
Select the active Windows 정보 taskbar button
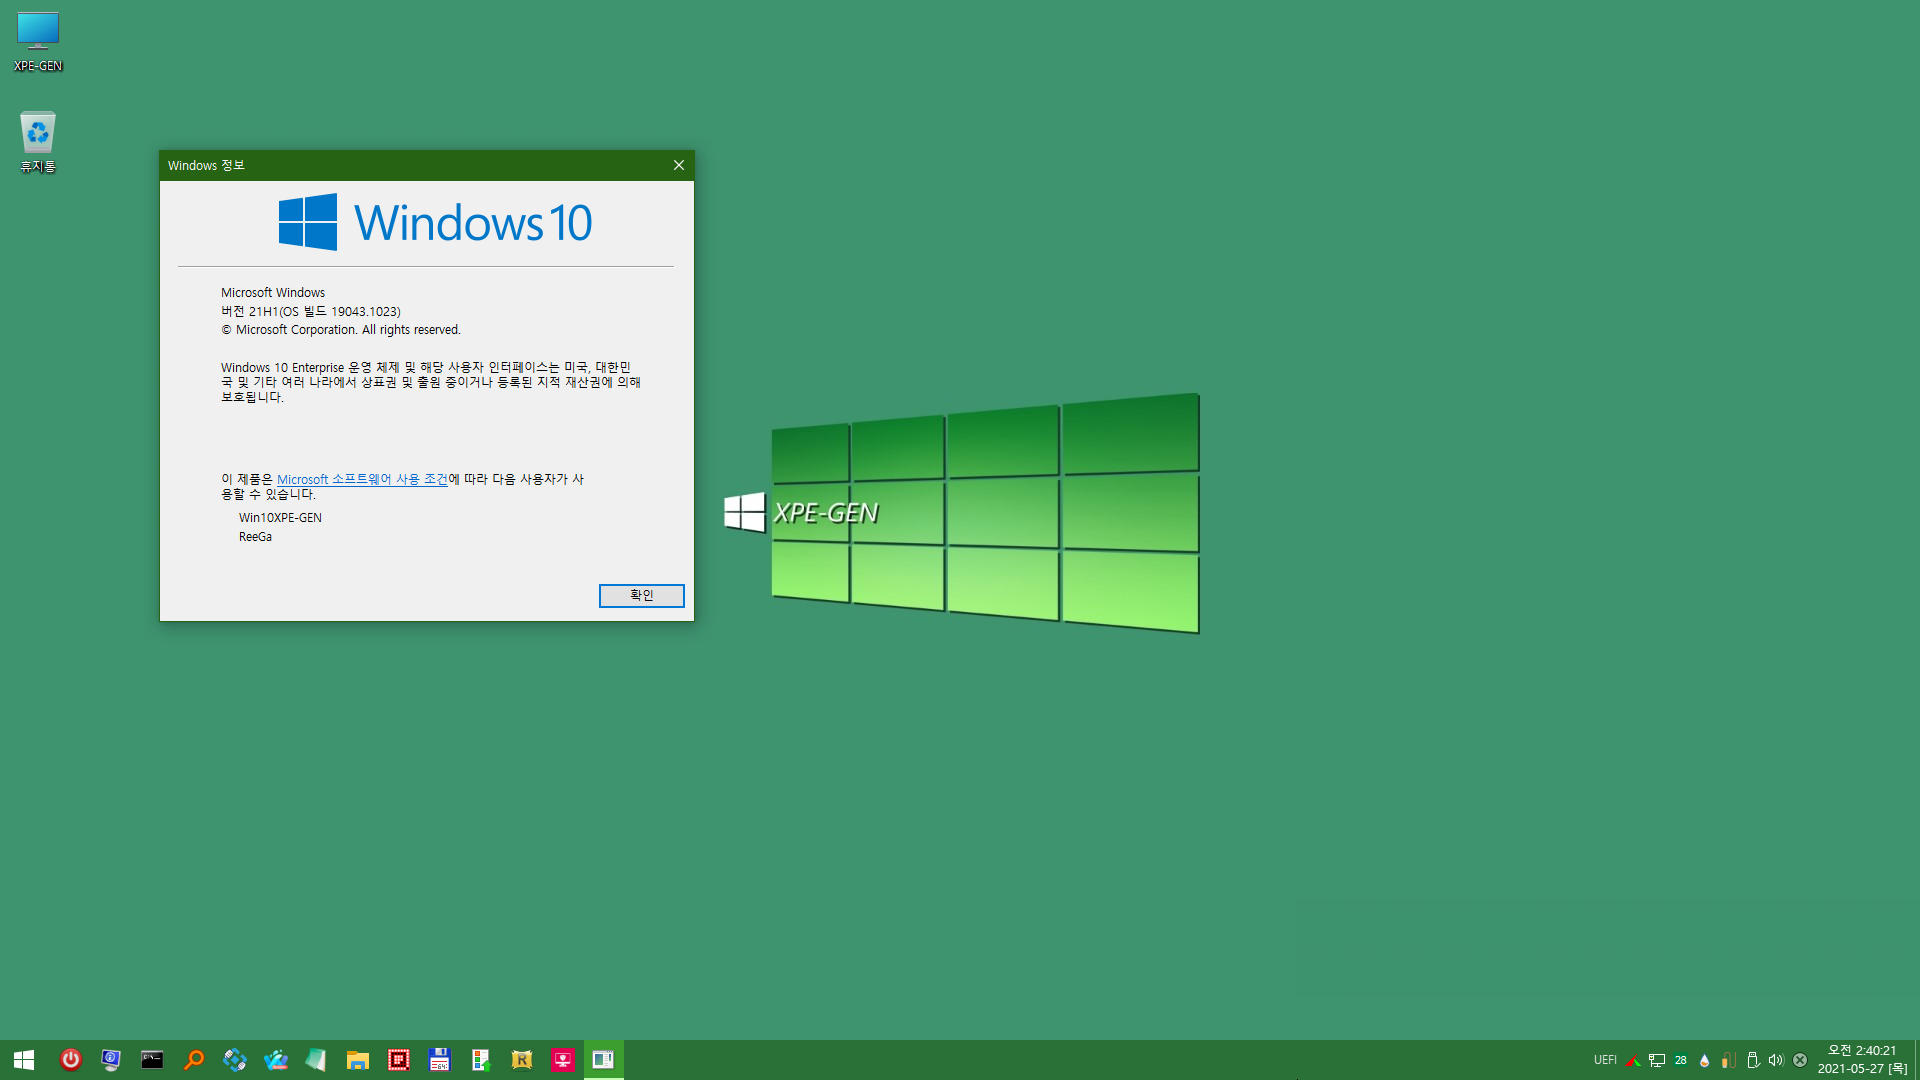tap(604, 1060)
